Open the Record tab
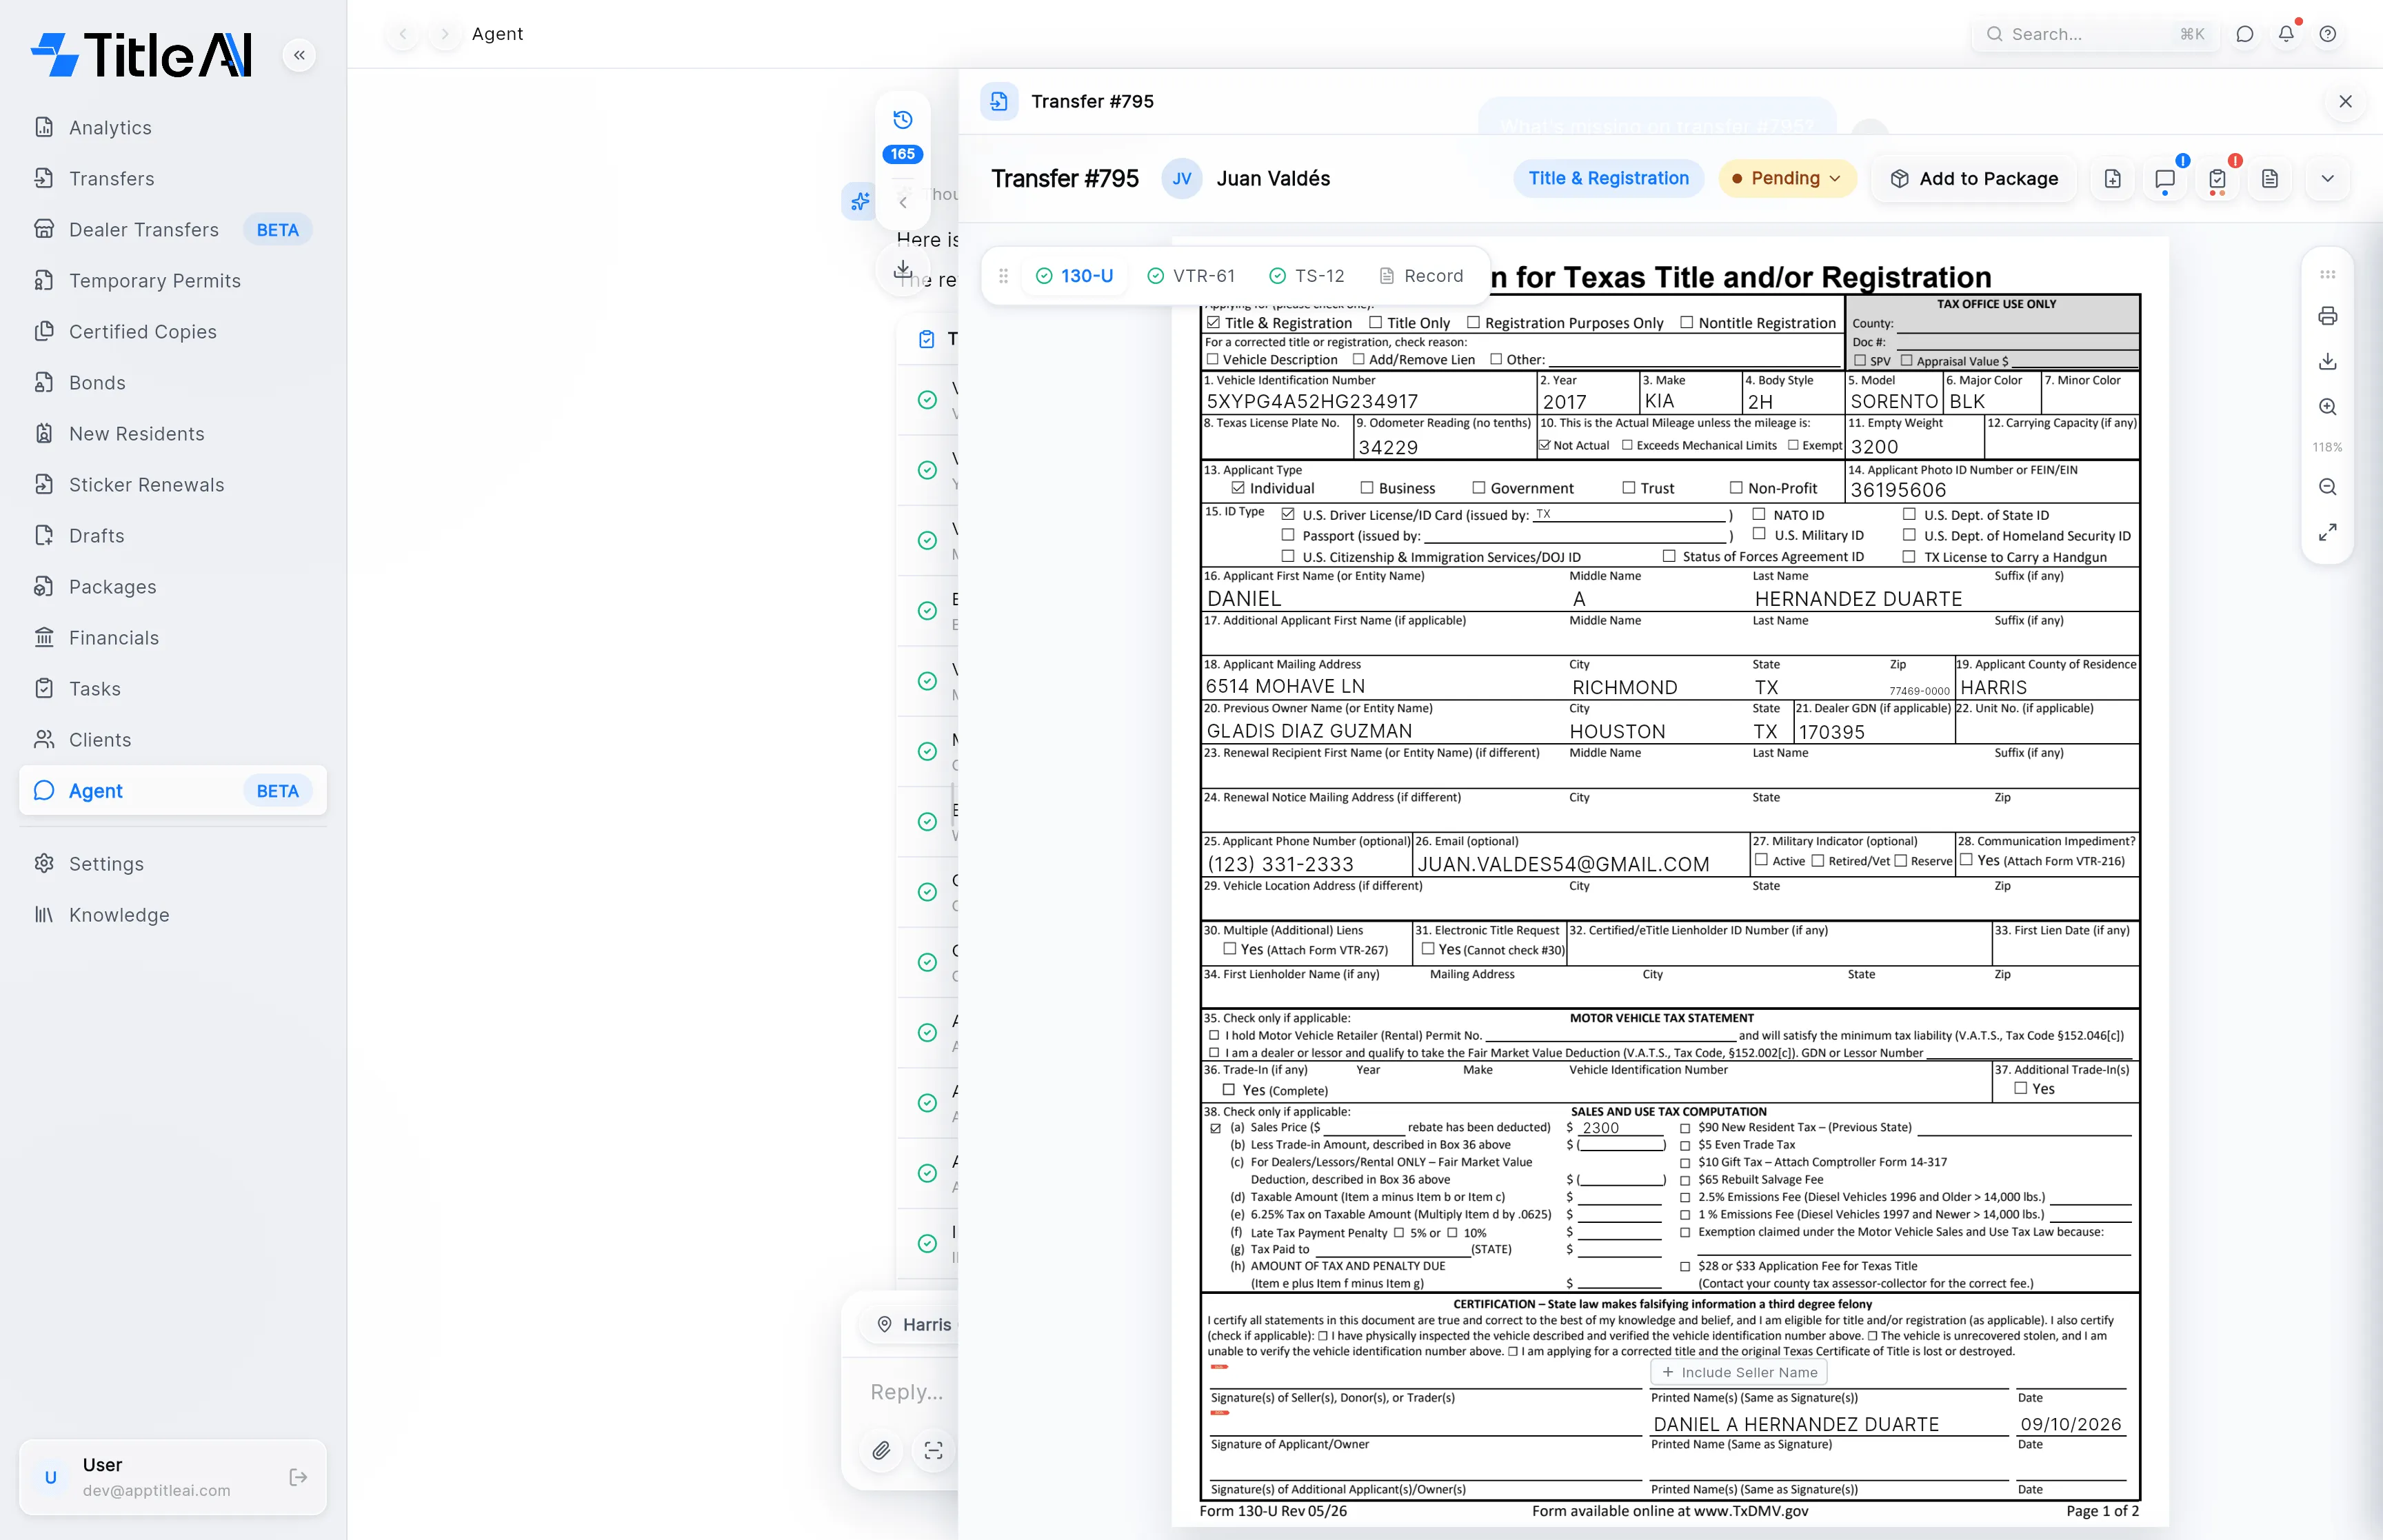Viewport: 2383px width, 1540px height. pyautogui.click(x=1421, y=275)
